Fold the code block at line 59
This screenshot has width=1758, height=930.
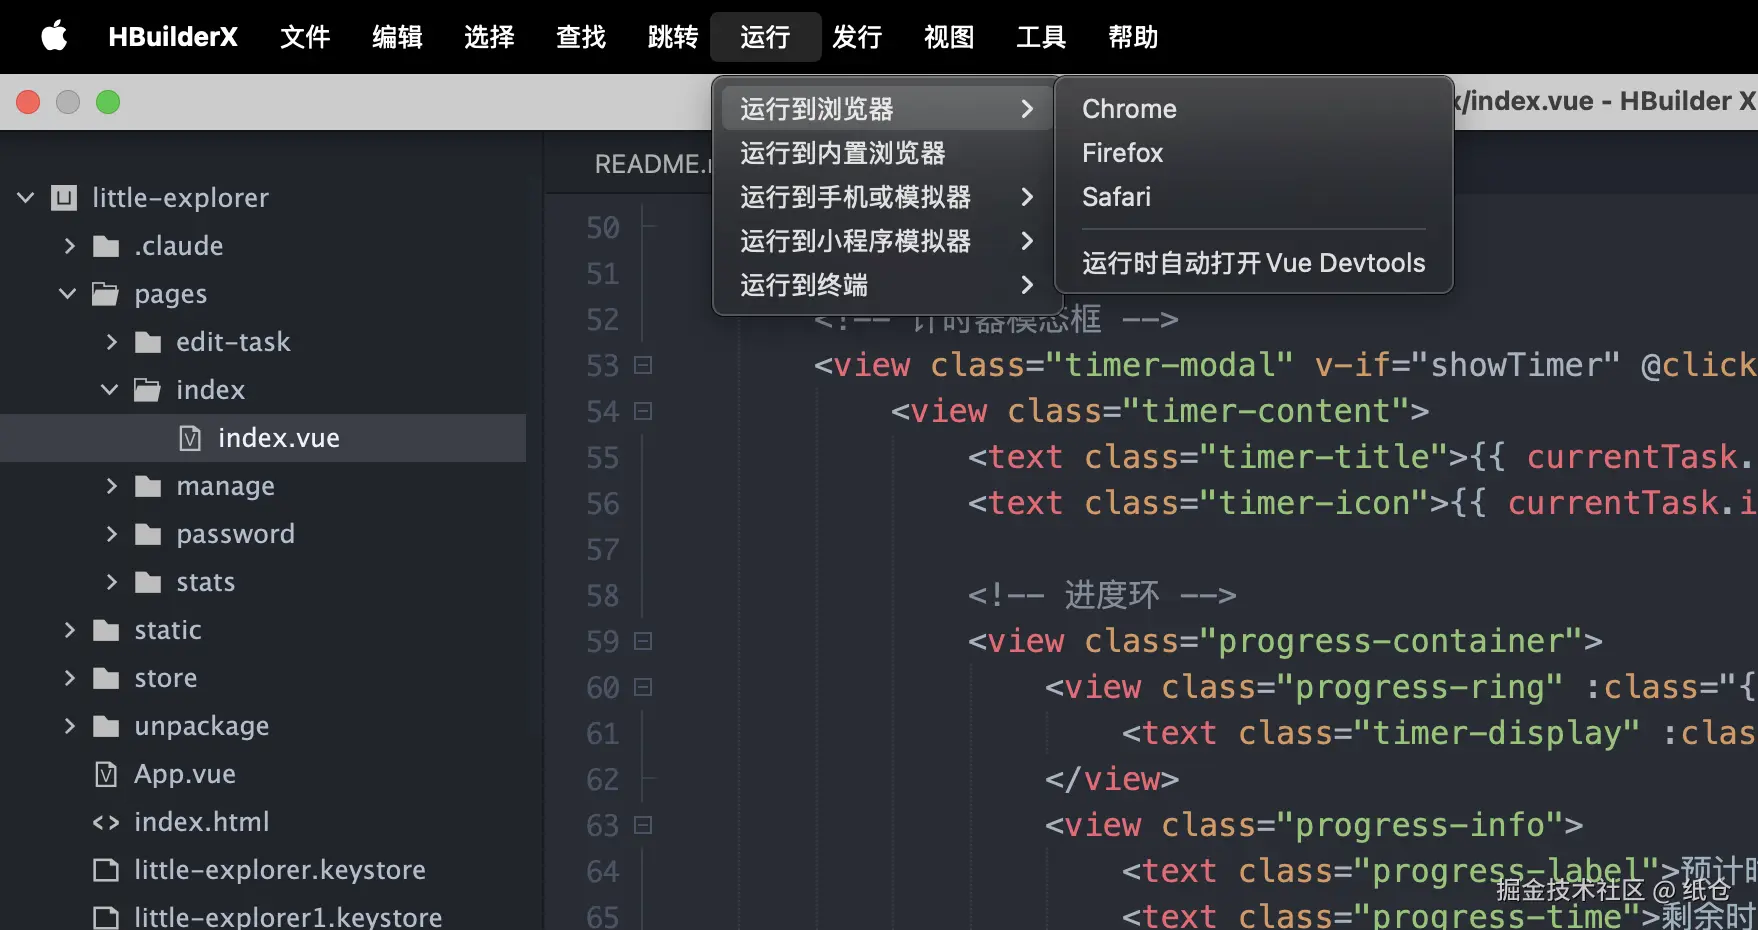pos(644,641)
